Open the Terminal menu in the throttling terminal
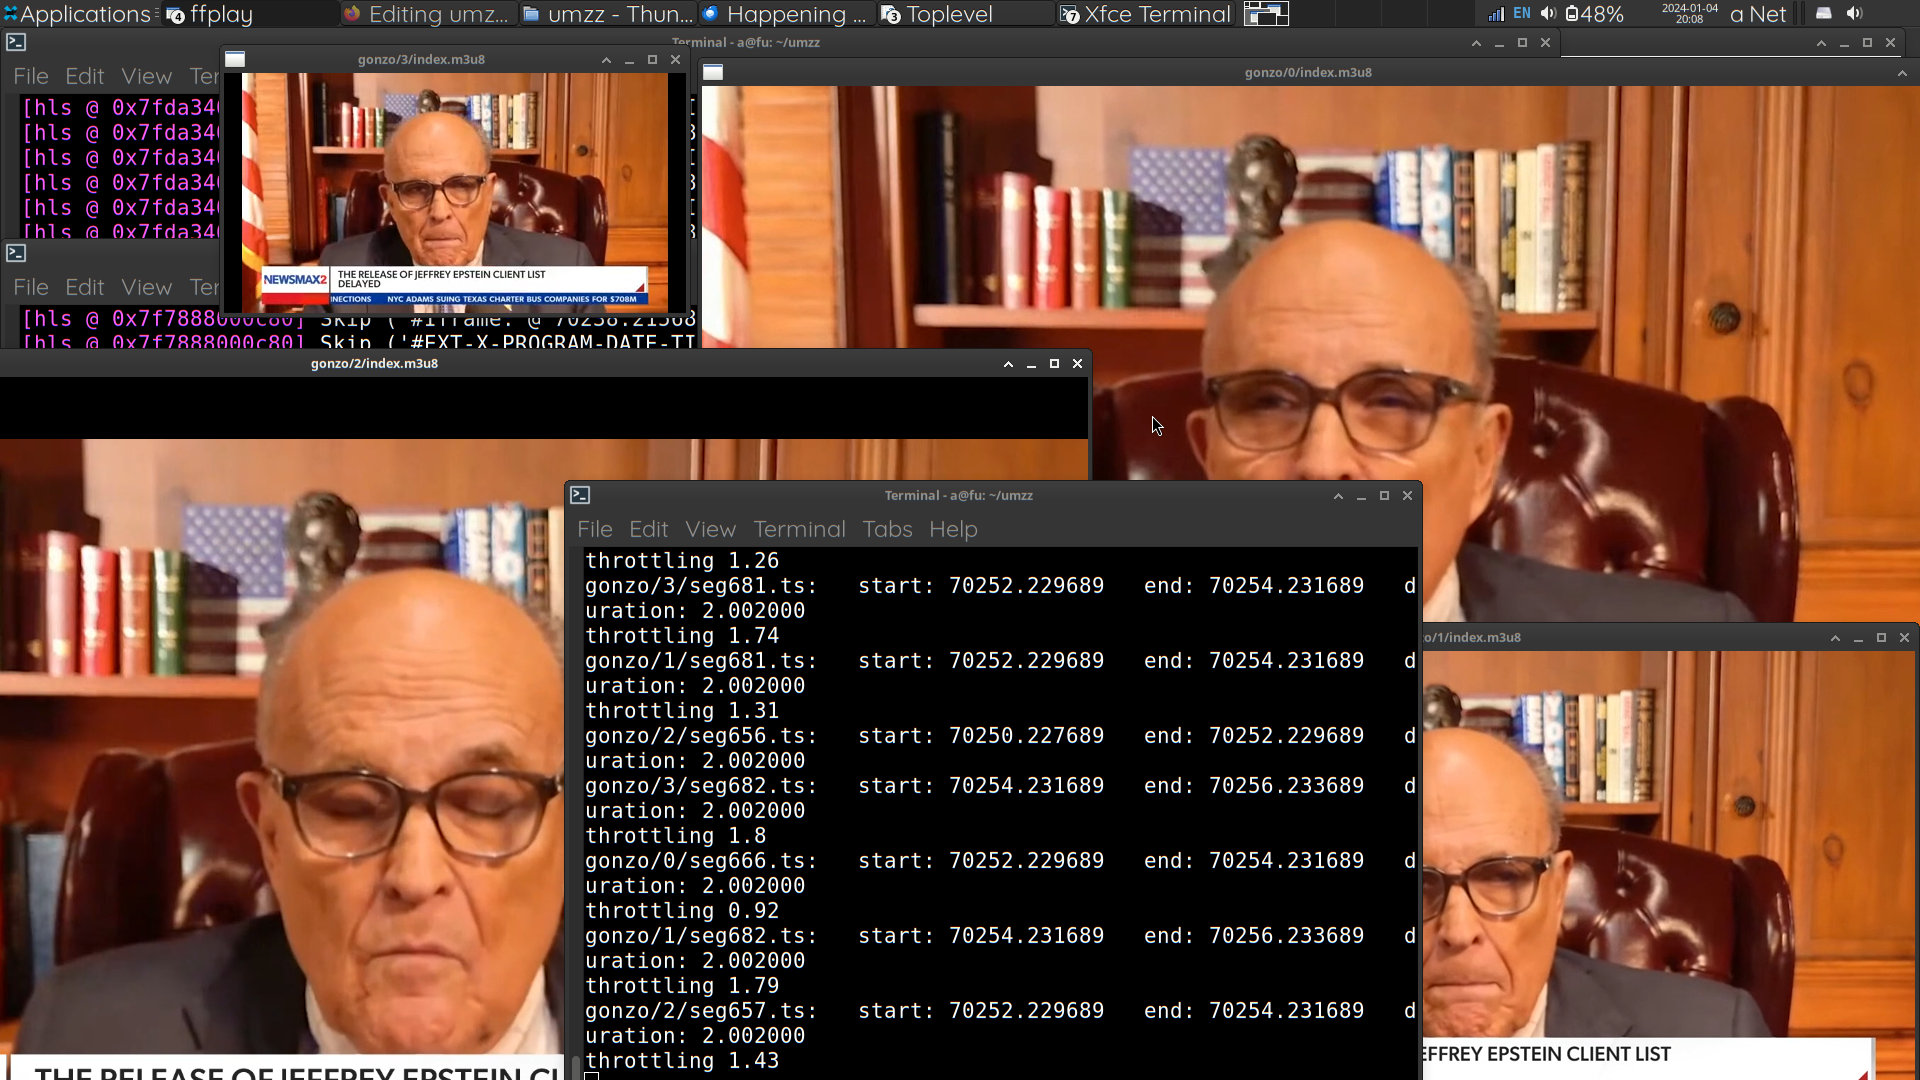1920x1080 pixels. click(800, 529)
